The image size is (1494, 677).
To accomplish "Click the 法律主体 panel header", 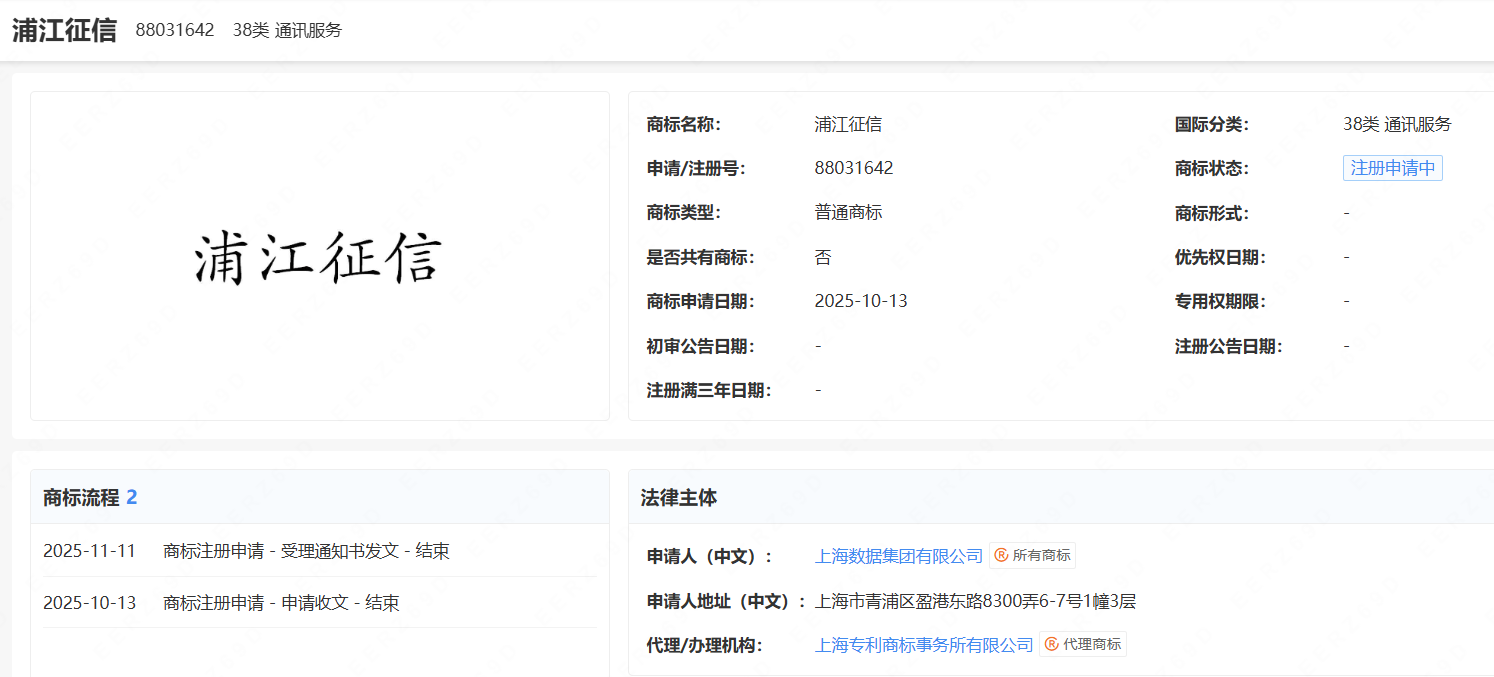I will [x=673, y=497].
